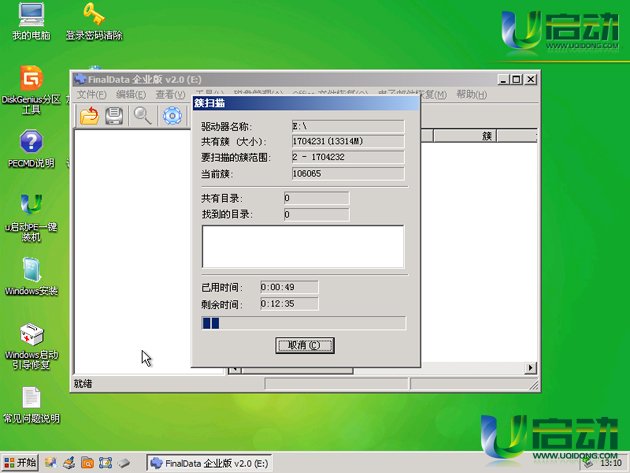Click the FinalData taskbar button

pos(208,463)
